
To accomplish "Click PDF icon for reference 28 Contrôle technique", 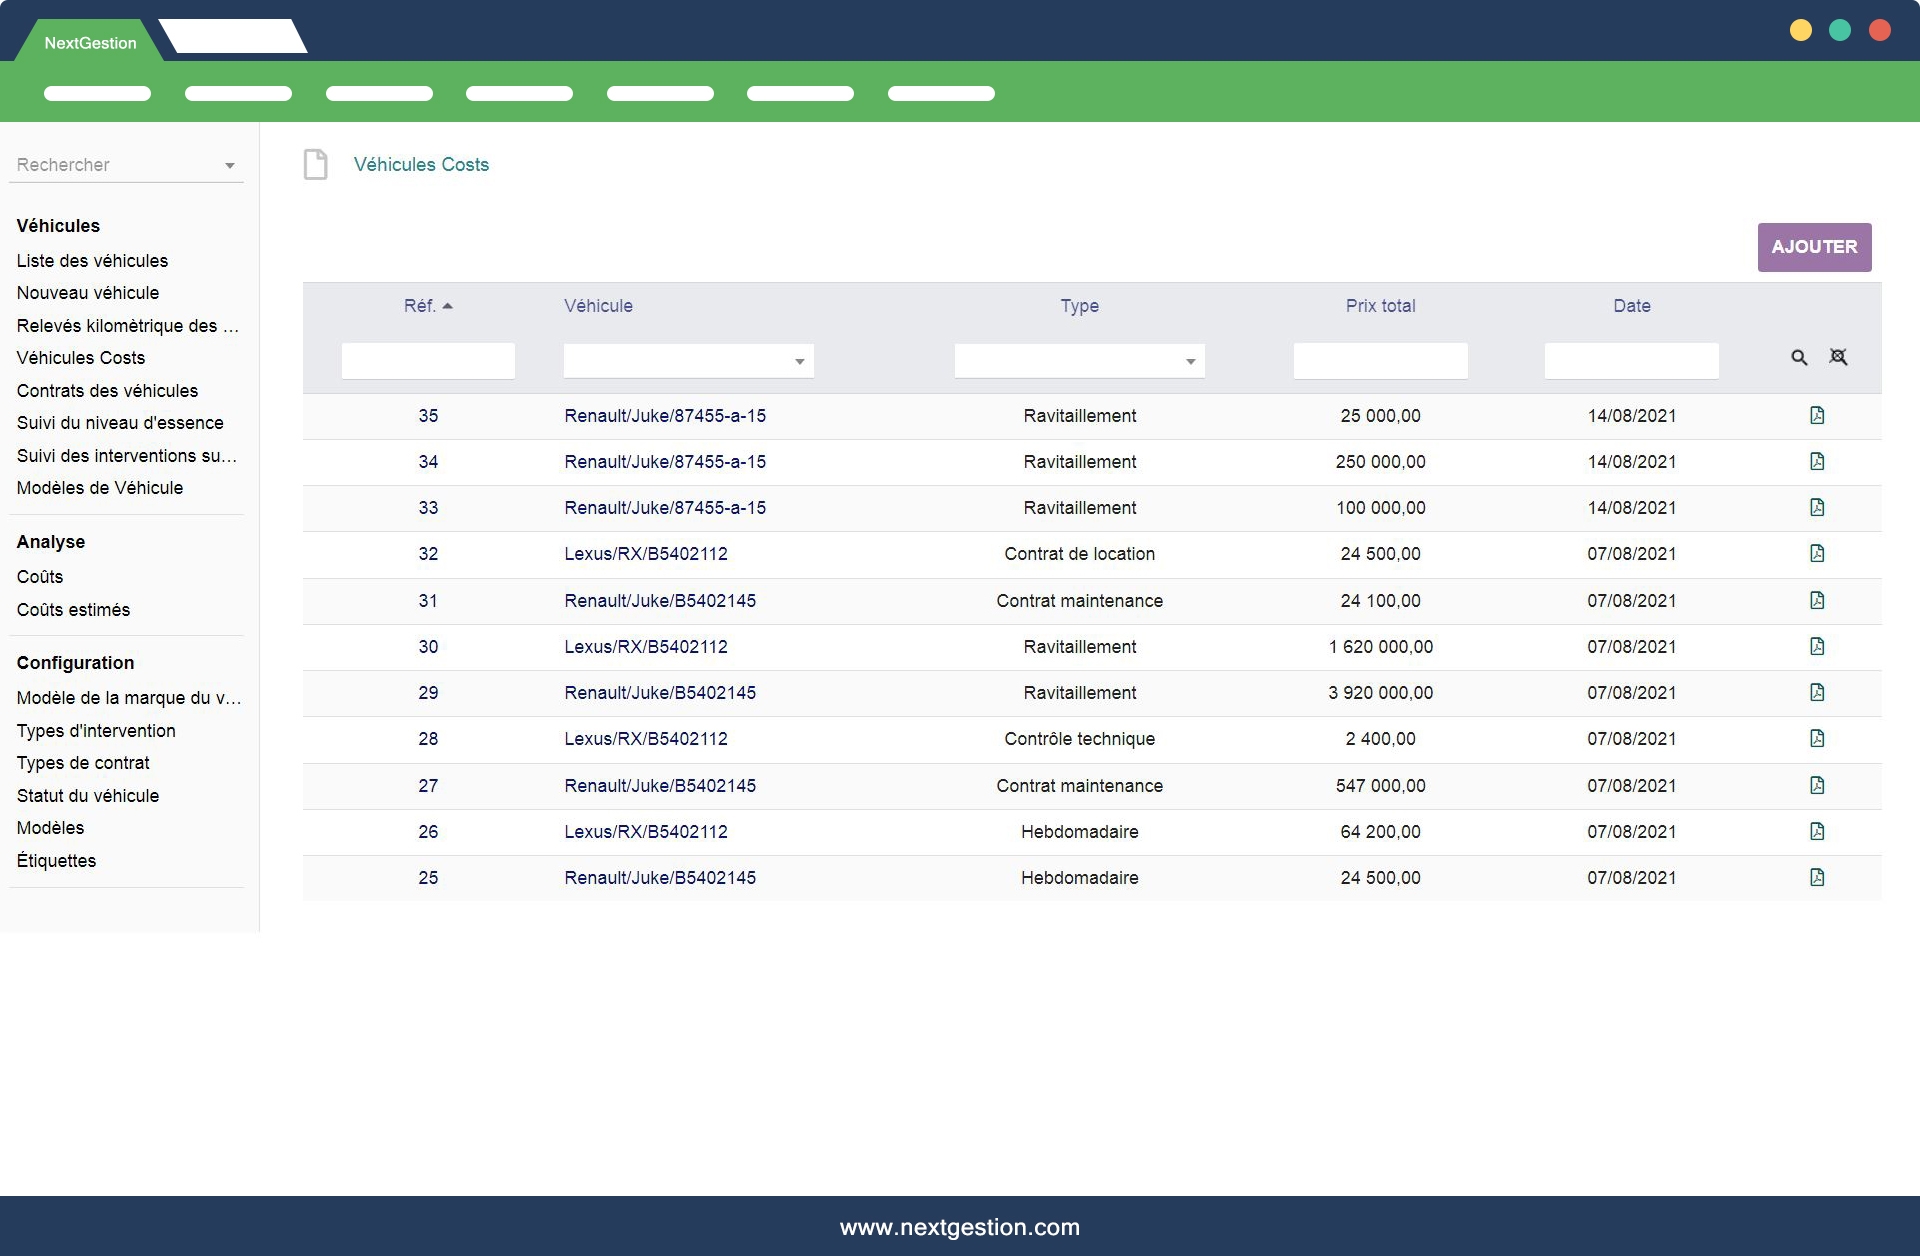I will click(1817, 739).
